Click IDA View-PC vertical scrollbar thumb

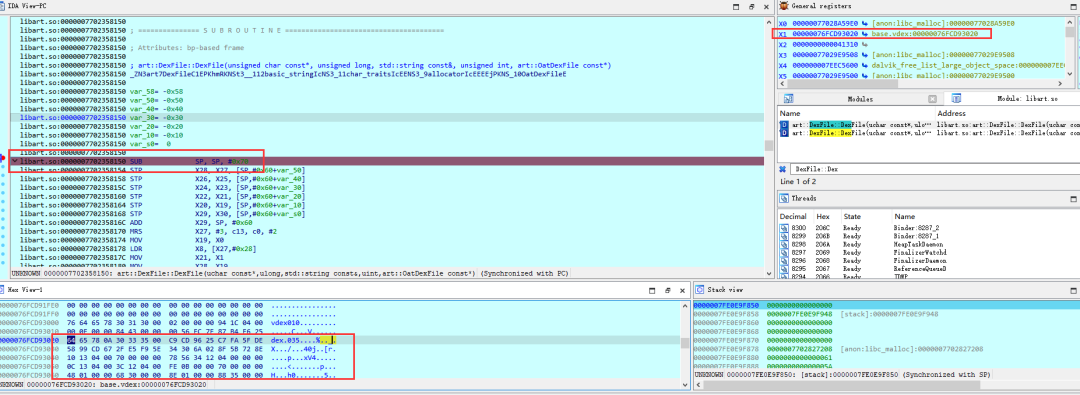pos(769,145)
